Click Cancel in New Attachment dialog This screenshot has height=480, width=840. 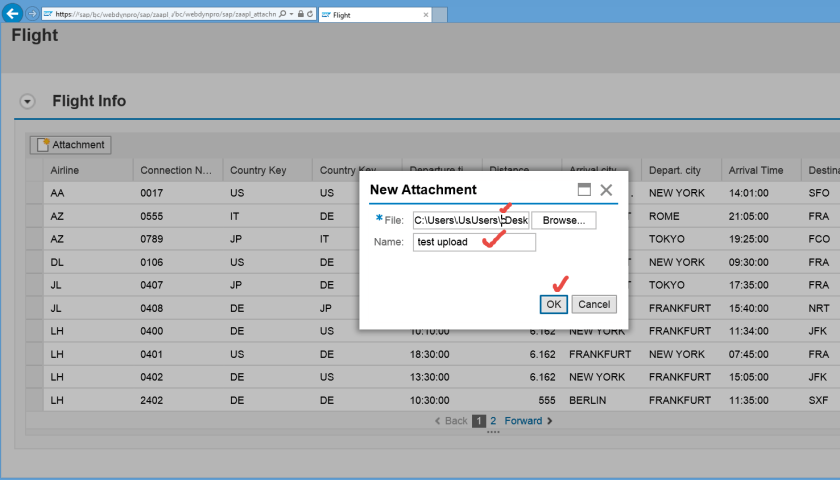click(594, 304)
